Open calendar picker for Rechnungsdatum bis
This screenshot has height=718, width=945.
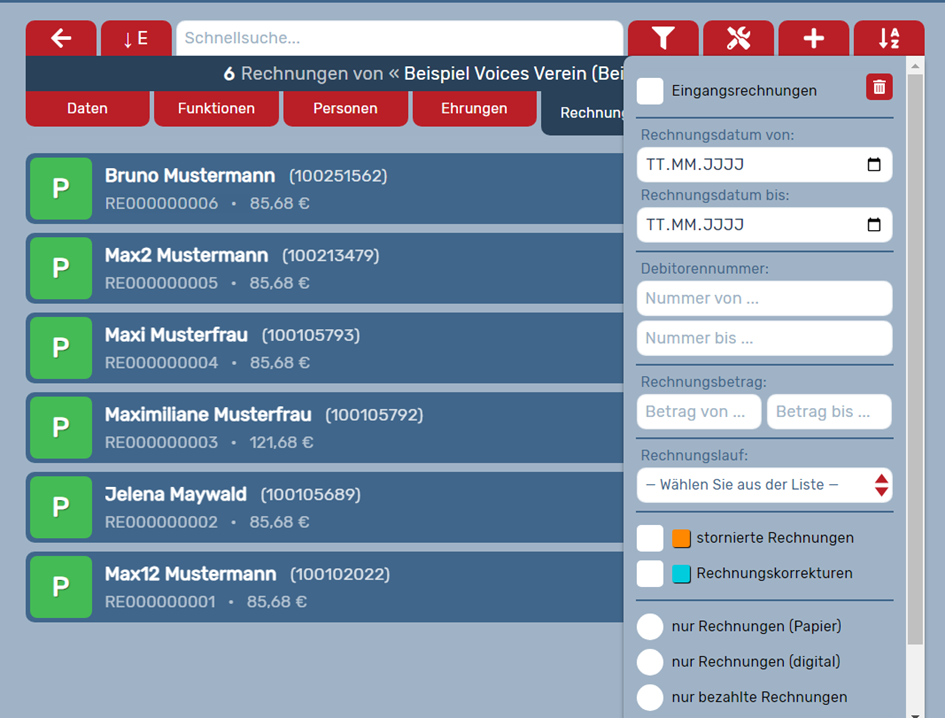point(874,225)
